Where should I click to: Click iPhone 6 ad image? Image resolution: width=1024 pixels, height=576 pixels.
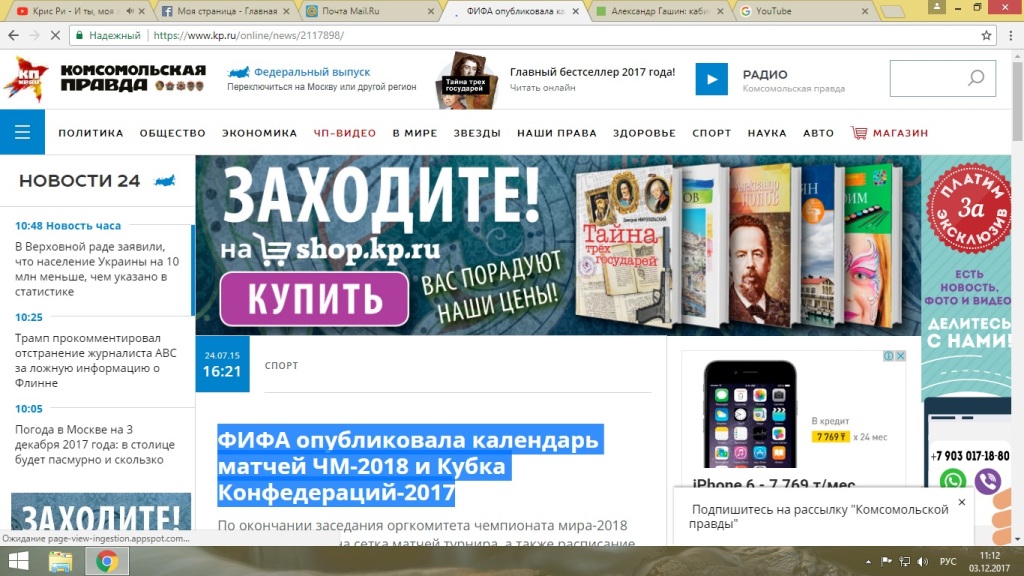(x=748, y=413)
